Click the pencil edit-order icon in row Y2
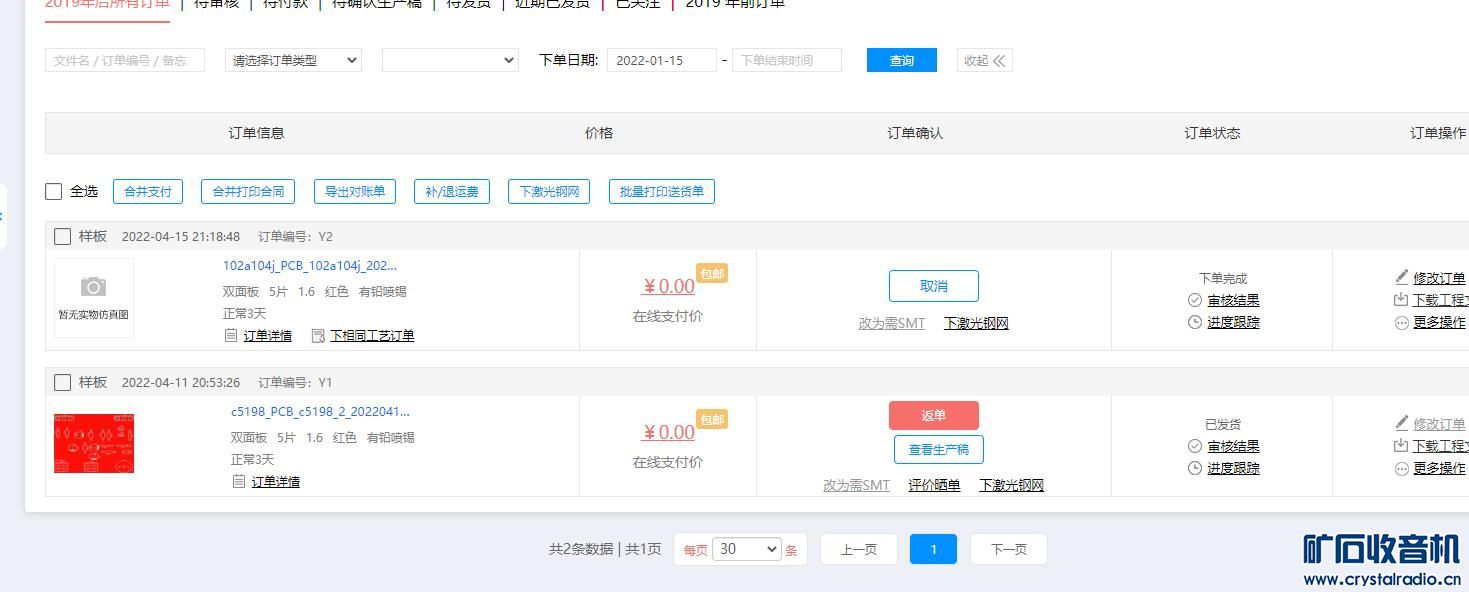This screenshot has height=592, width=1469. click(1402, 277)
